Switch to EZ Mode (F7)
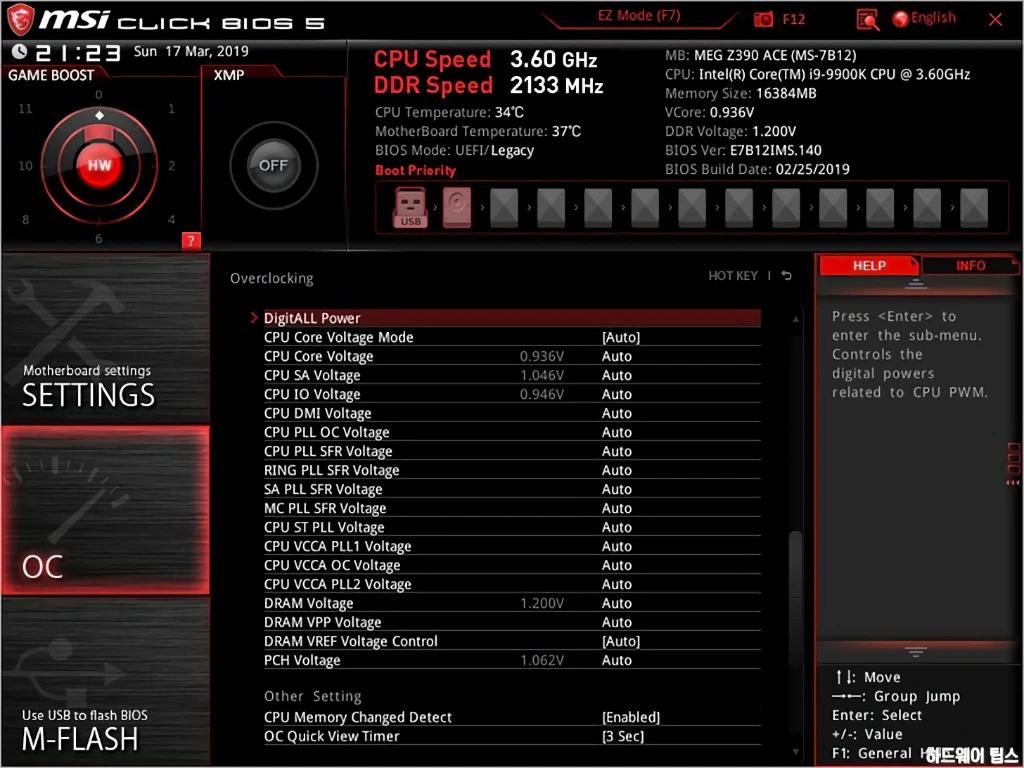Viewport: 1024px width, 768px height. click(639, 16)
